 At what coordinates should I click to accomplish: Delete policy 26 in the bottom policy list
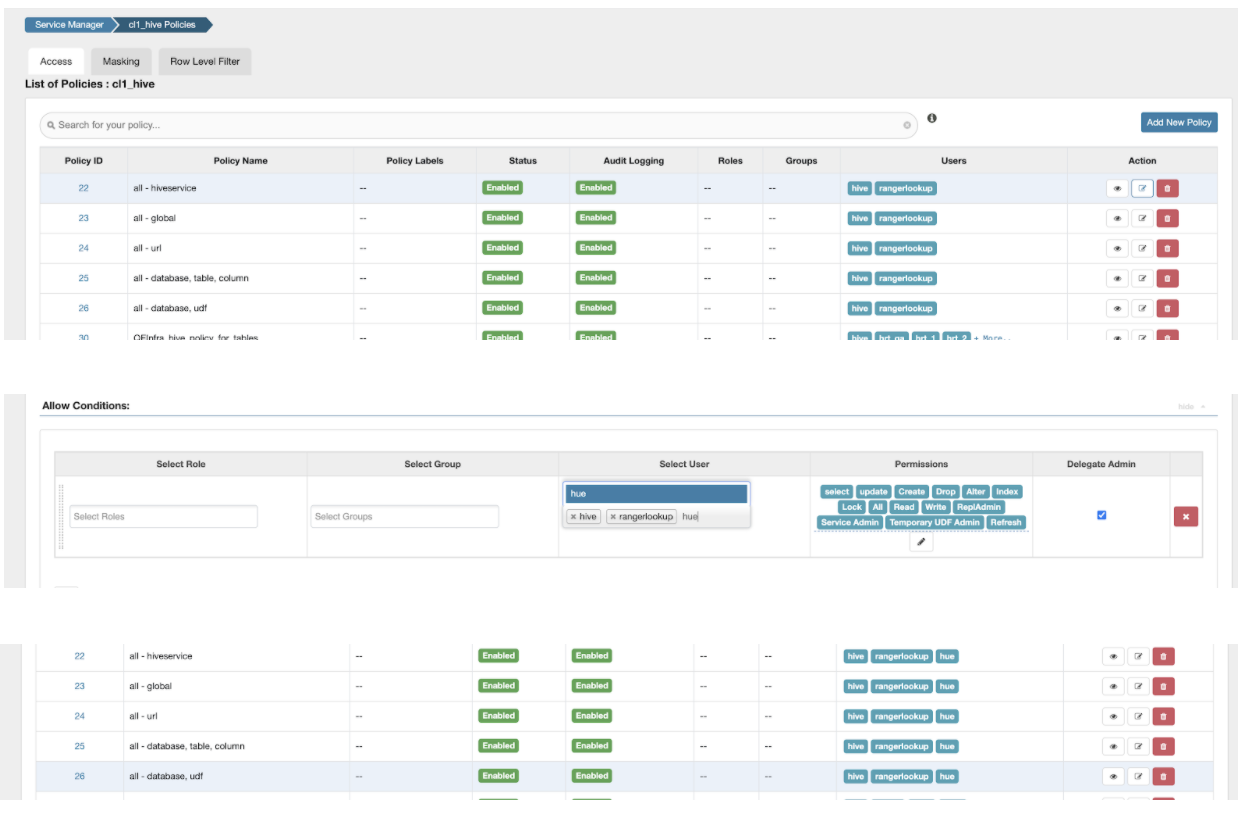coord(1163,776)
